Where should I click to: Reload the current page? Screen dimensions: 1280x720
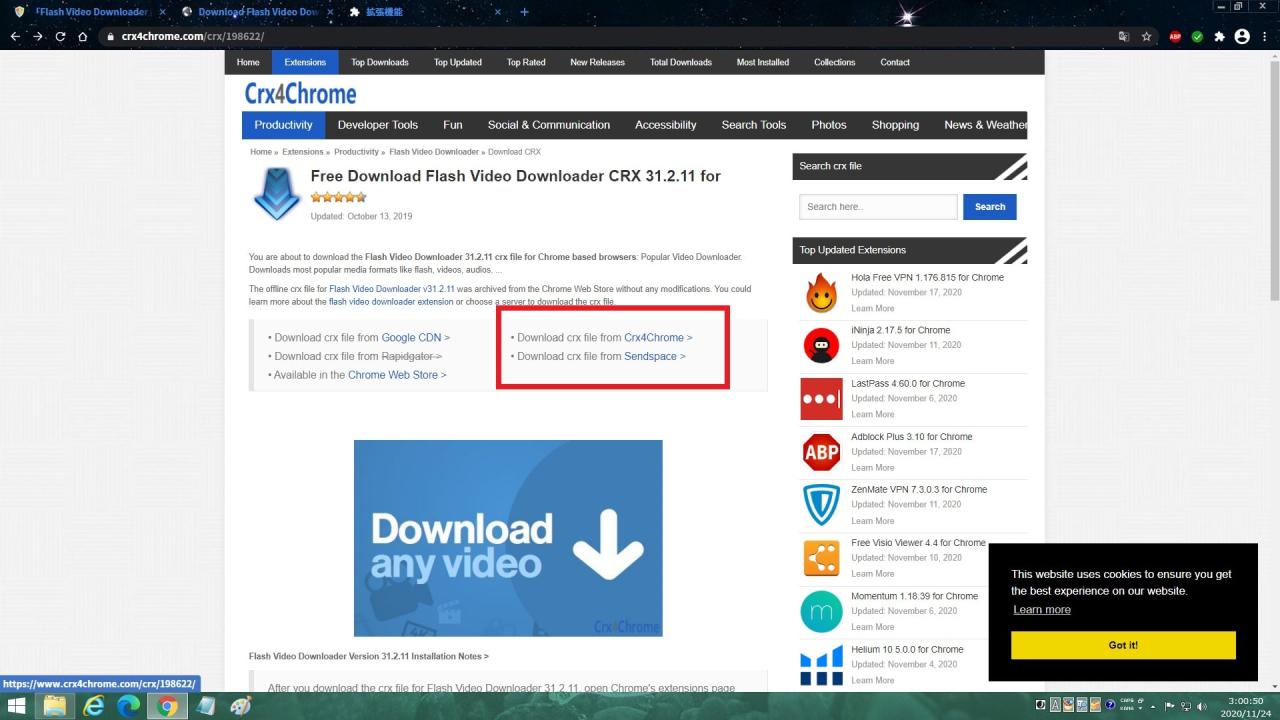(60, 36)
